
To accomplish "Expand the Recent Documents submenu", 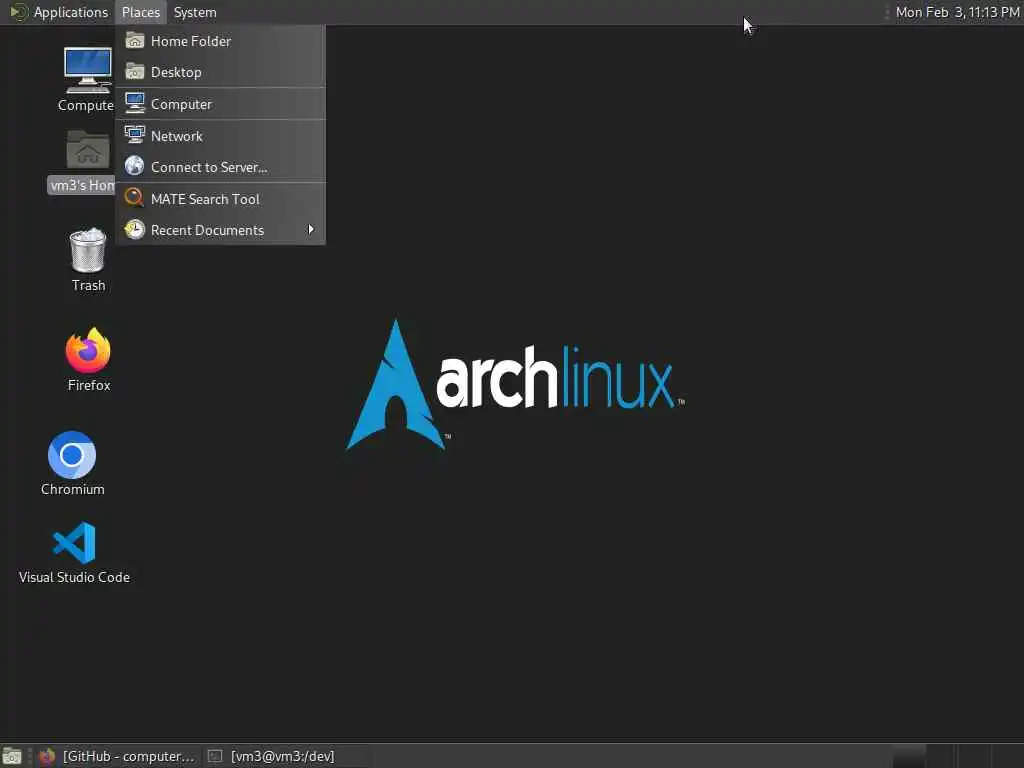I will coord(221,230).
